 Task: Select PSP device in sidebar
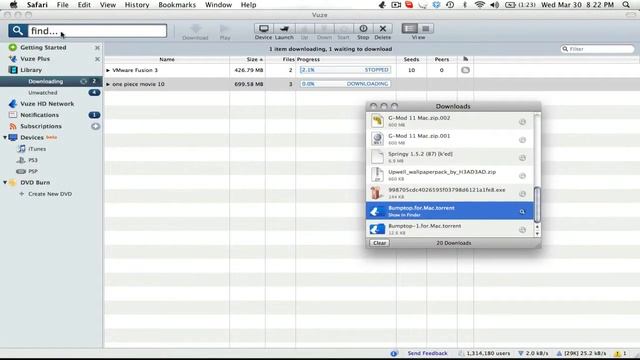point(33,171)
